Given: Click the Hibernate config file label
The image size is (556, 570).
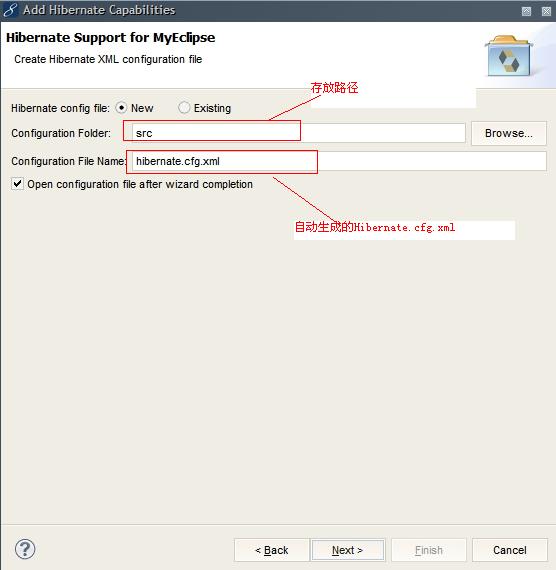Looking at the screenshot, I should coord(60,108).
